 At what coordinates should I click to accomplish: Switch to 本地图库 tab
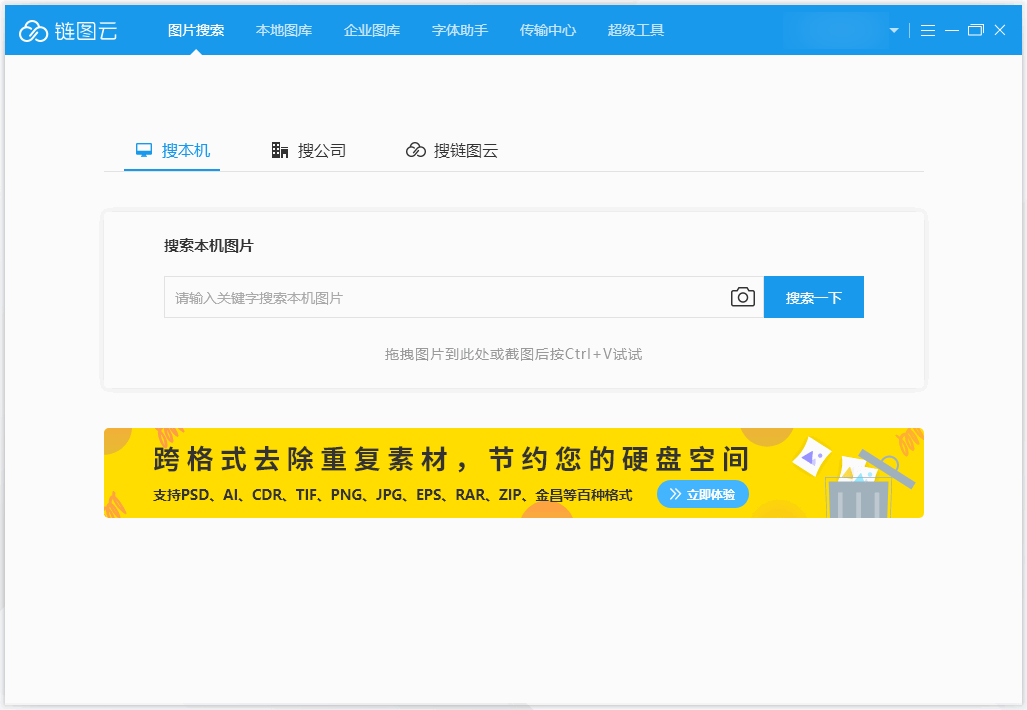(x=284, y=30)
